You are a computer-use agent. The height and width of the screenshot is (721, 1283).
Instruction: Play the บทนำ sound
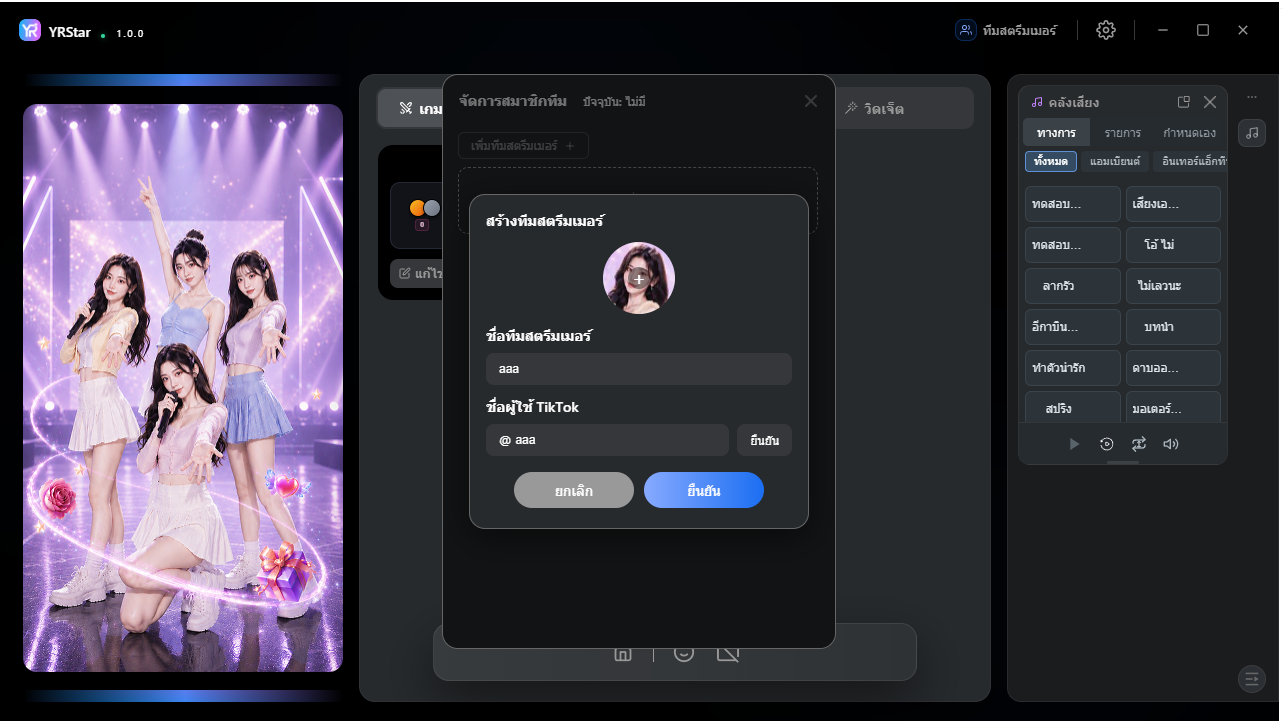[1173, 327]
